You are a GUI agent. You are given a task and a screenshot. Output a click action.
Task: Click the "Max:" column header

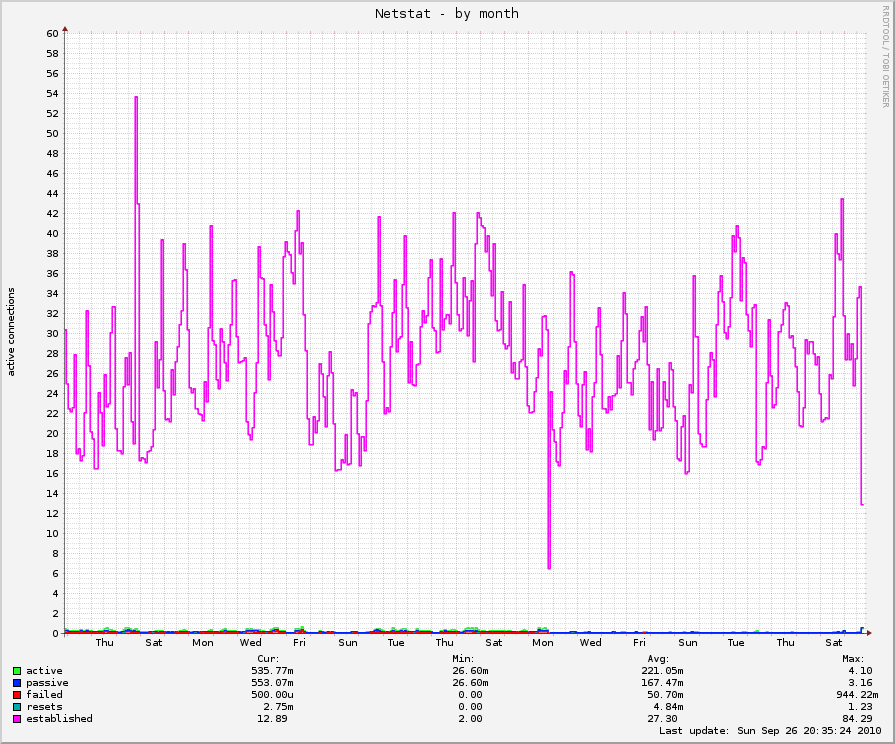(x=853, y=659)
